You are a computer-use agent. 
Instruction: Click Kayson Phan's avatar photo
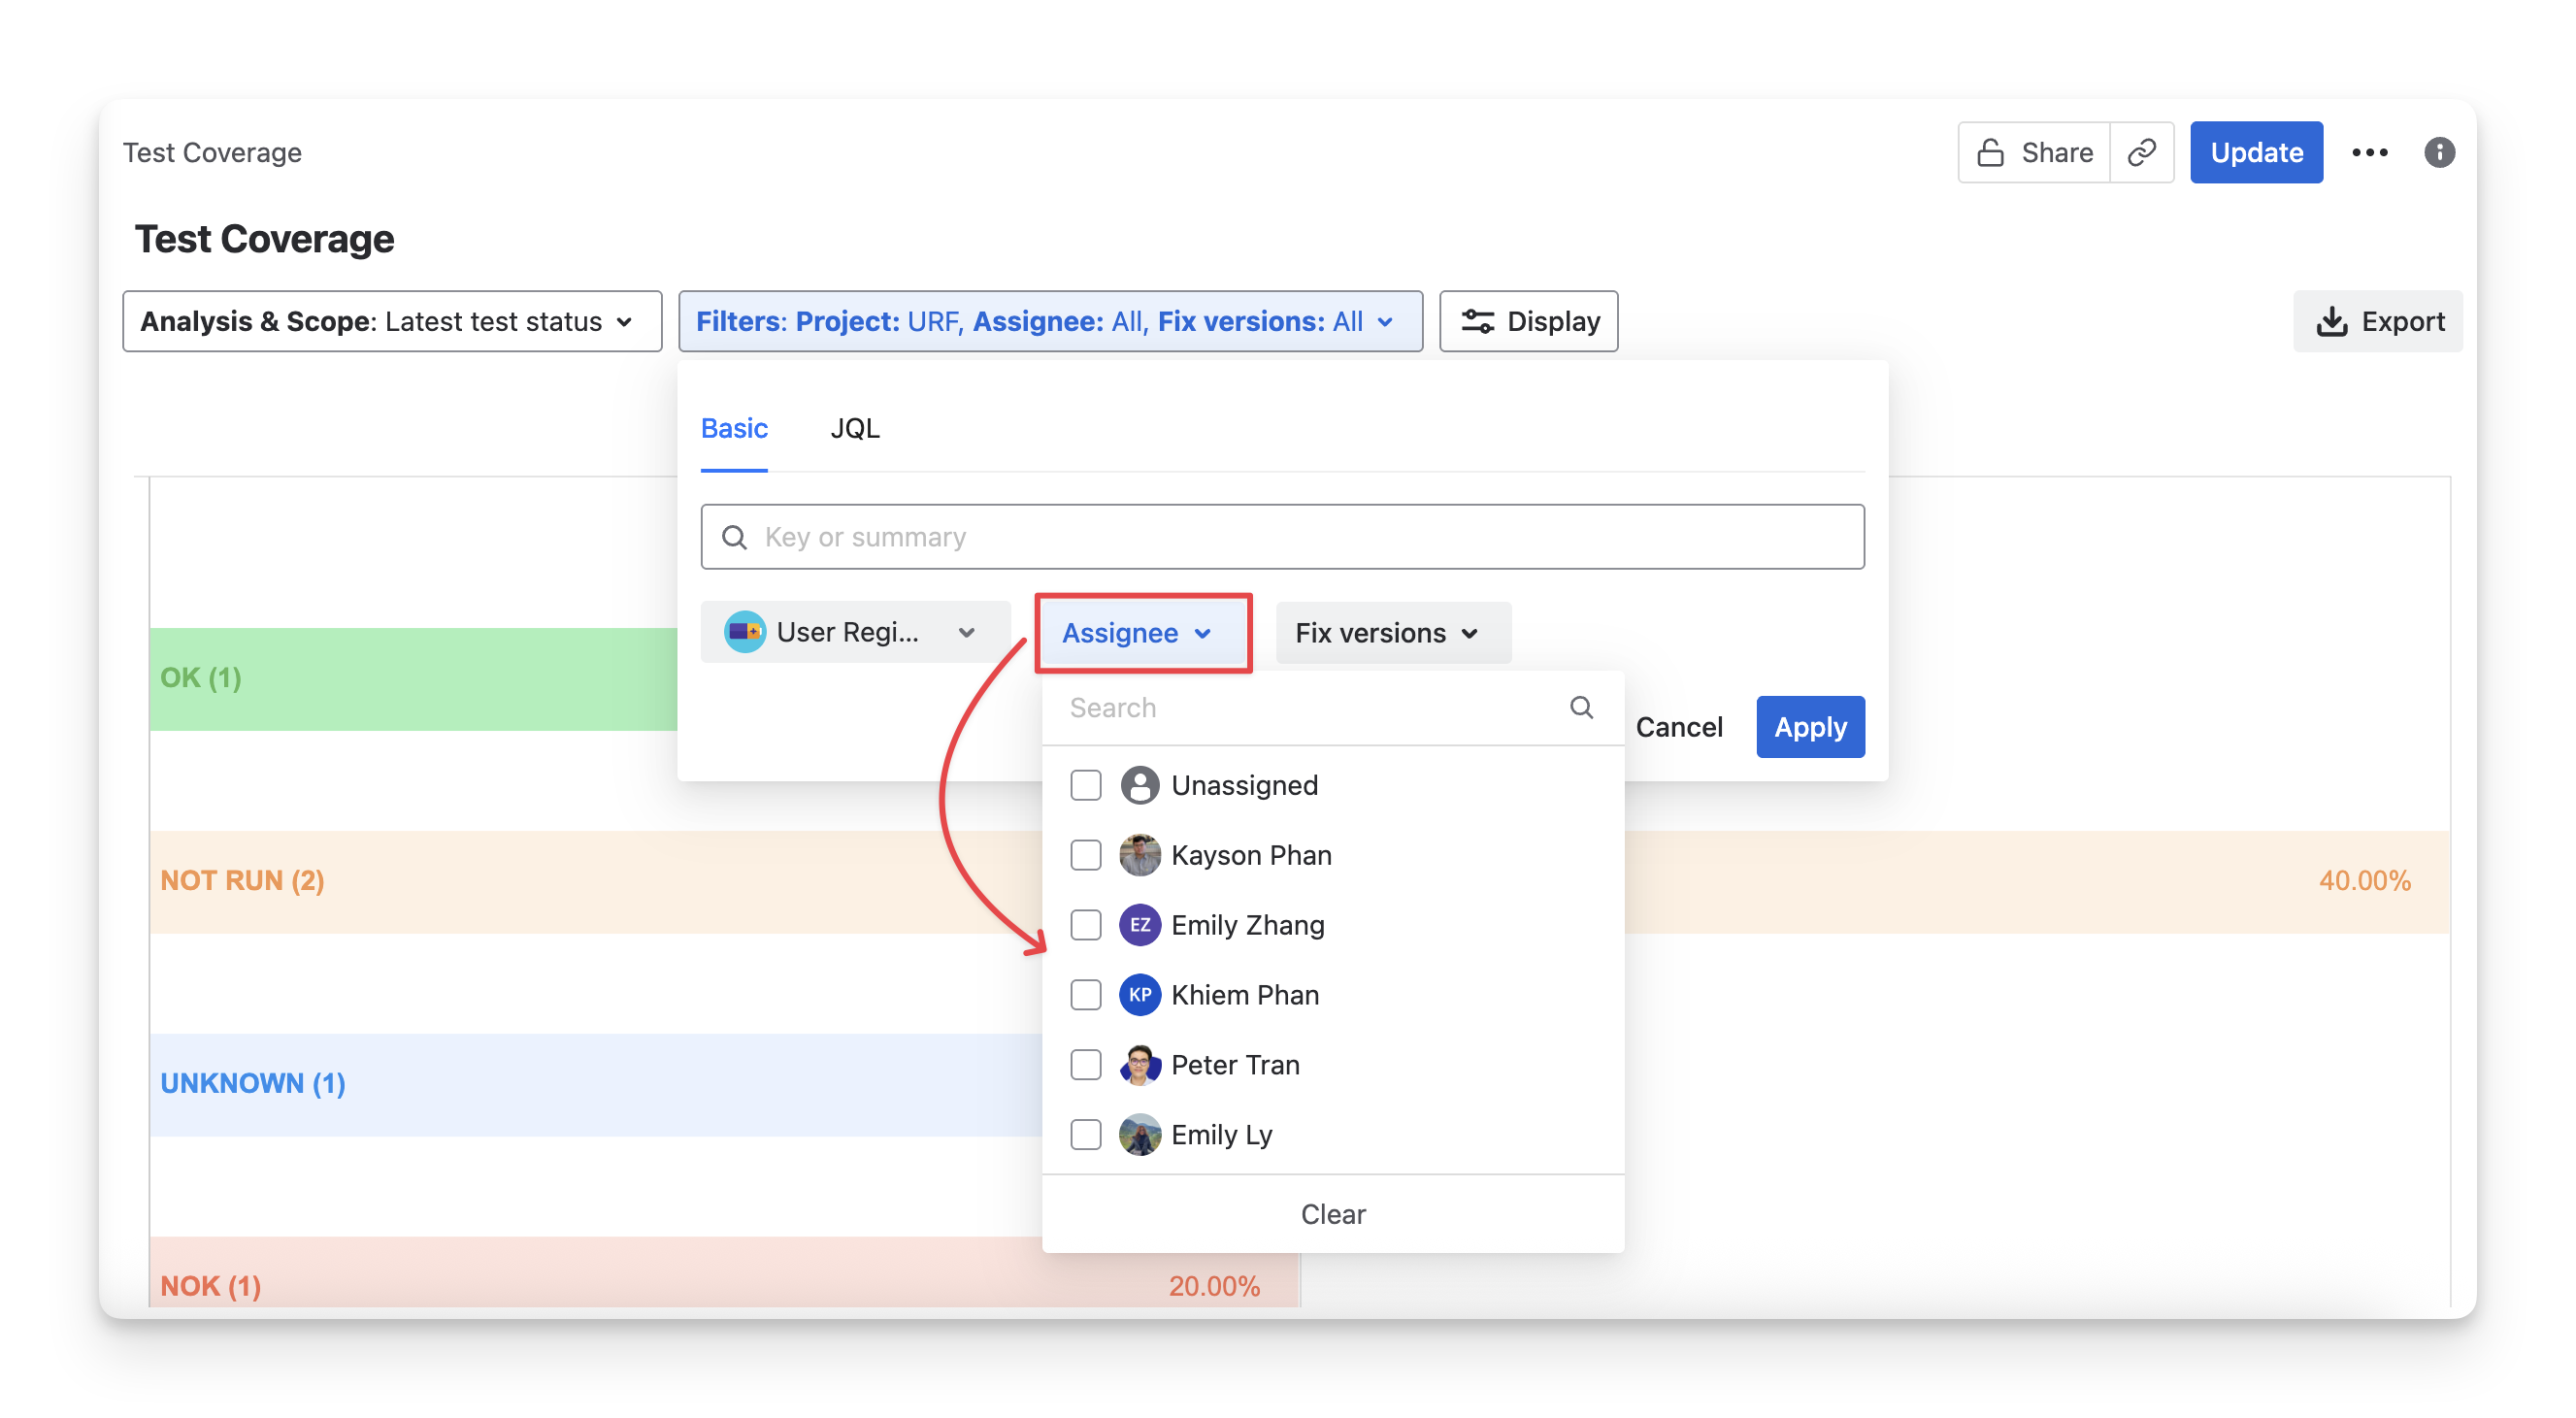(x=1139, y=855)
